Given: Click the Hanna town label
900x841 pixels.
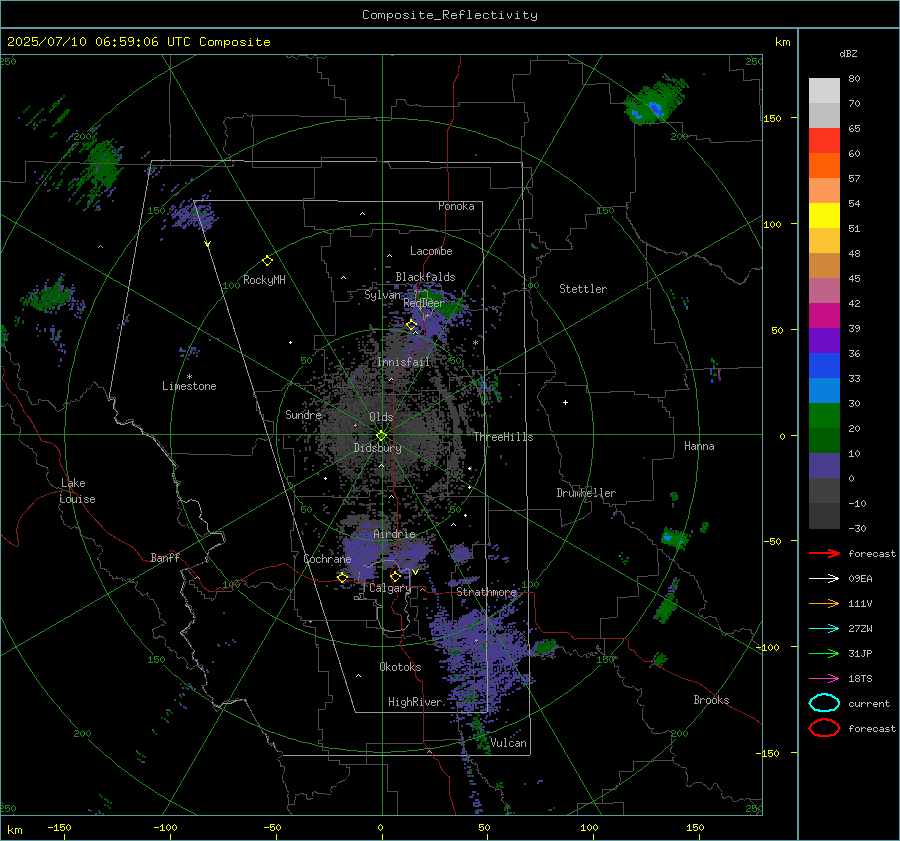Looking at the screenshot, I should 699,446.
